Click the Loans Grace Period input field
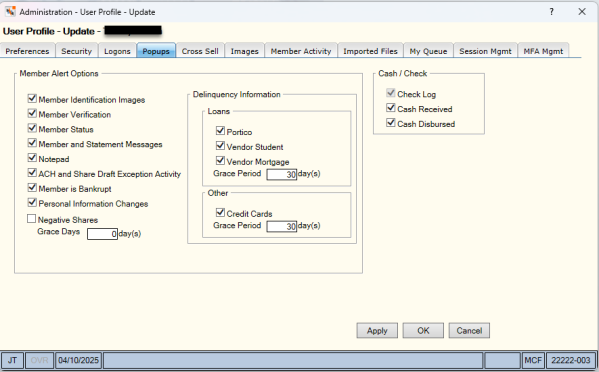The image size is (599, 372). pyautogui.click(x=282, y=175)
